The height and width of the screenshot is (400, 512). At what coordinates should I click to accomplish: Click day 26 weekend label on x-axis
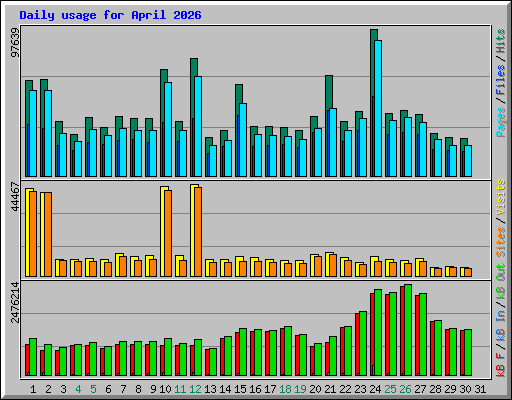[405, 389]
